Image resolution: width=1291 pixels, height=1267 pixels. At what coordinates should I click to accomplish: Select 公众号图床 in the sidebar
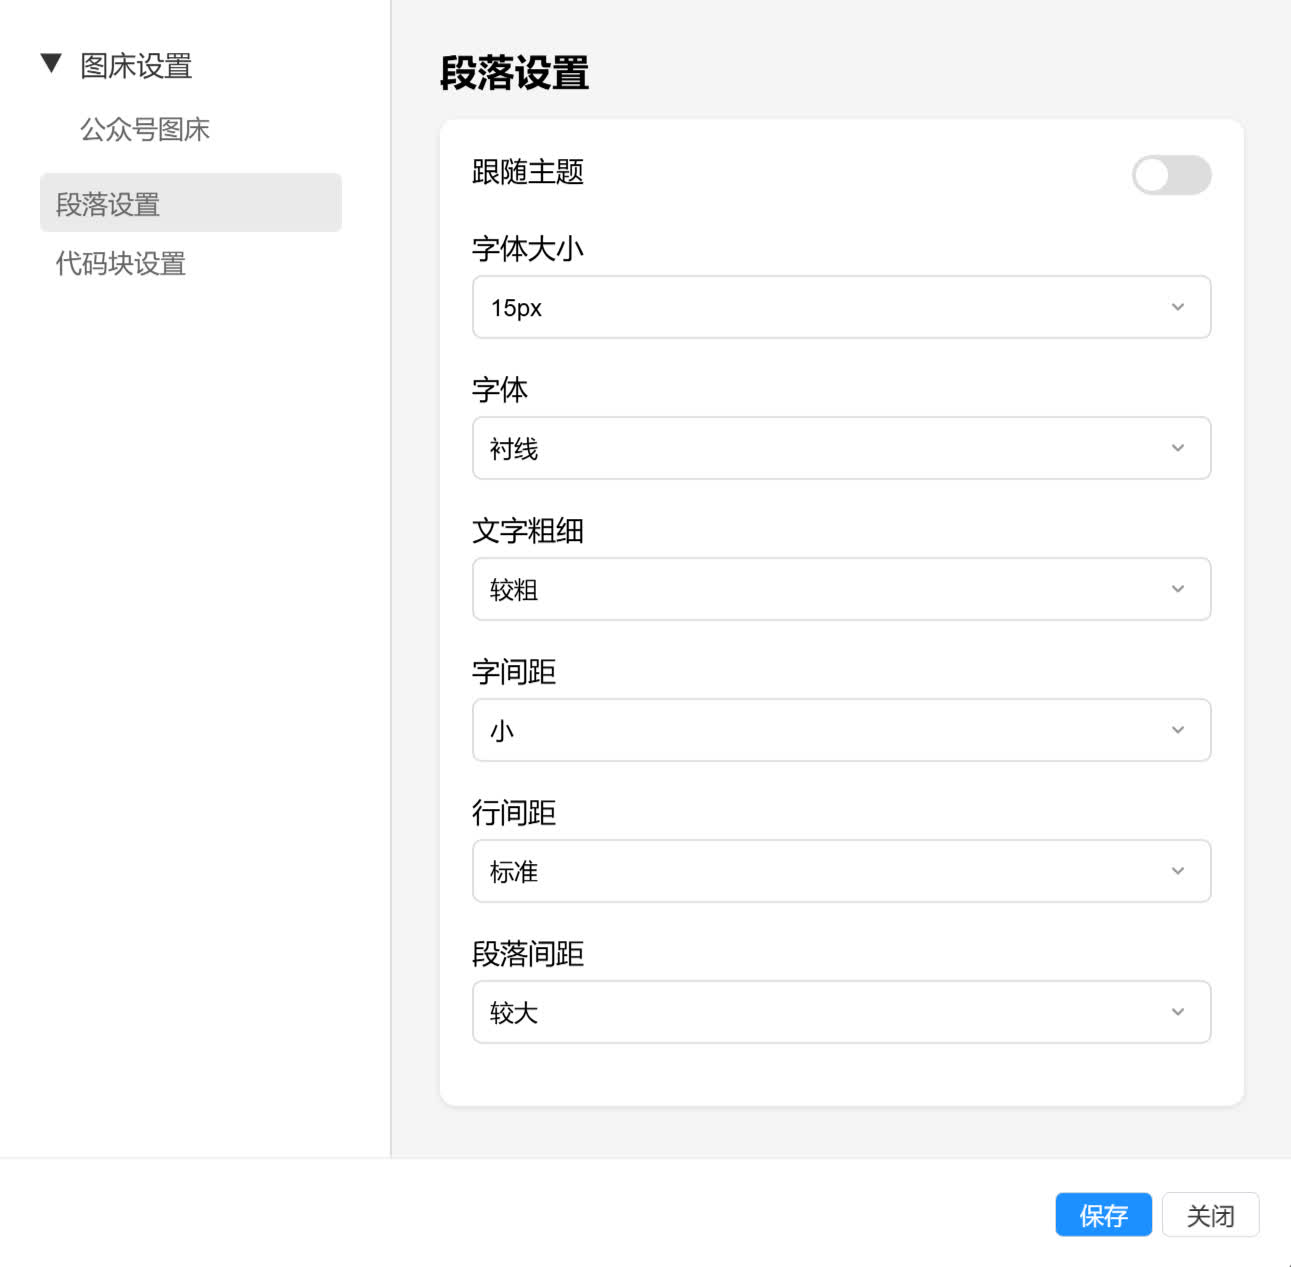coord(144,130)
